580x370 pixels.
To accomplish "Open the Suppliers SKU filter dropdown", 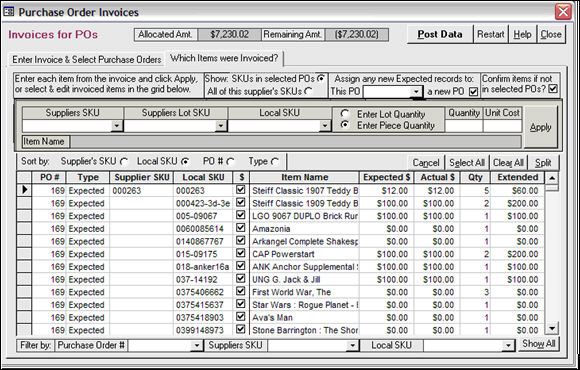I will (x=353, y=346).
